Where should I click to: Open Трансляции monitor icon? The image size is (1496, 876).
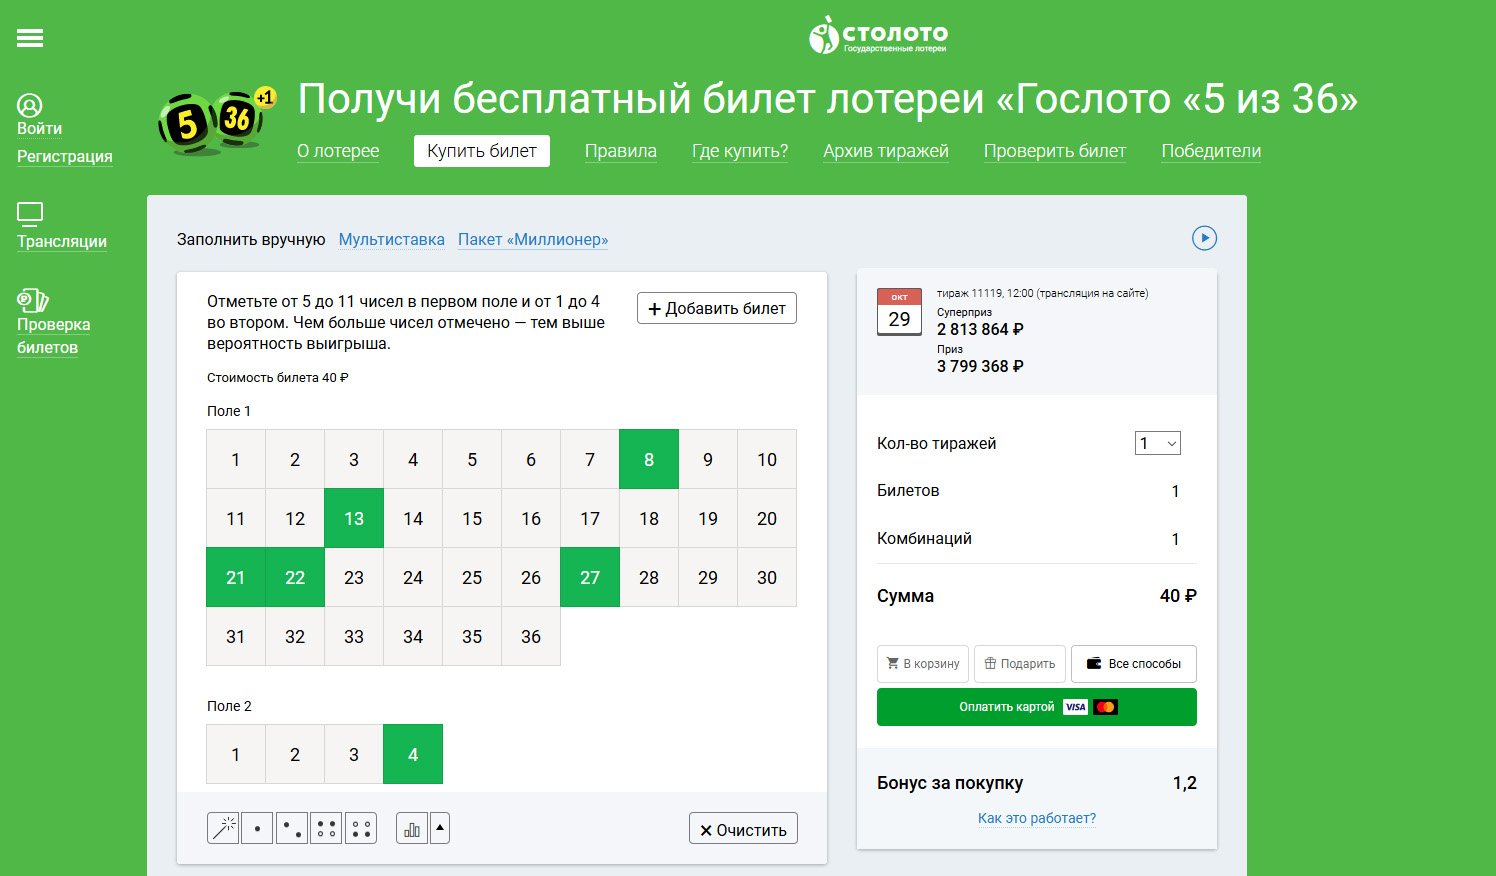pyautogui.click(x=30, y=213)
